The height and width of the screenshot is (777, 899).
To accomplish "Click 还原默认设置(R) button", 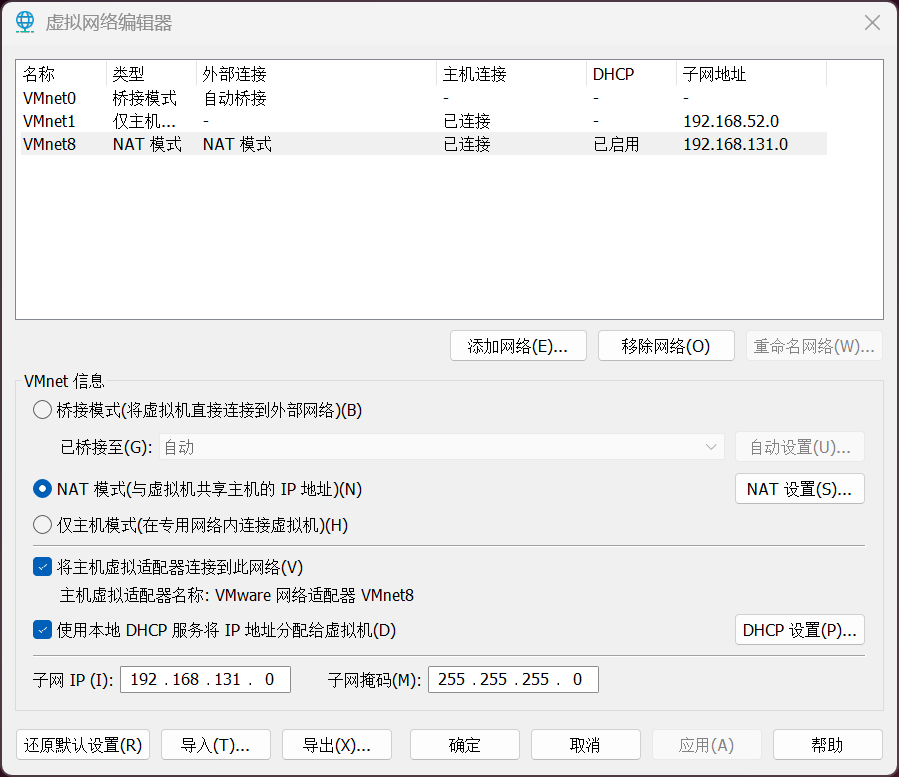I will [83, 745].
